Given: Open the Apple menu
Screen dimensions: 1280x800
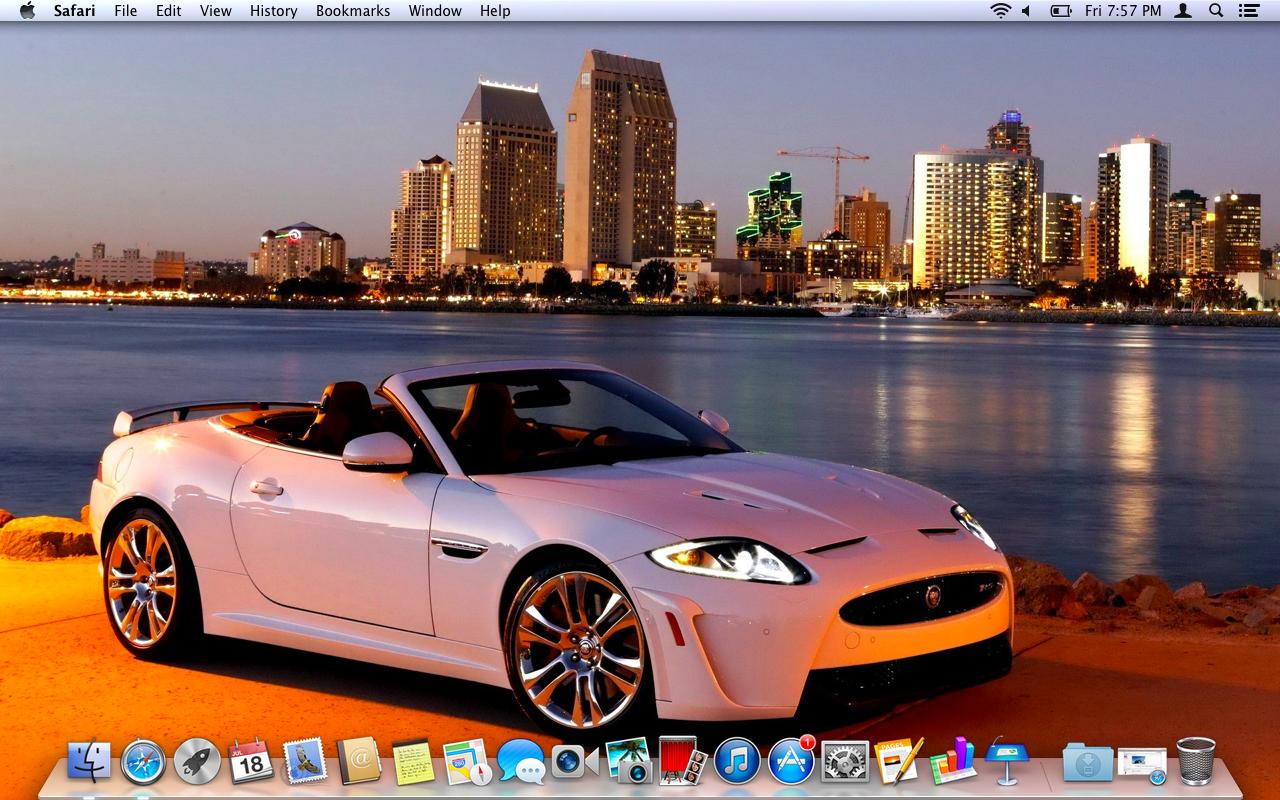Looking at the screenshot, I should [x=27, y=10].
